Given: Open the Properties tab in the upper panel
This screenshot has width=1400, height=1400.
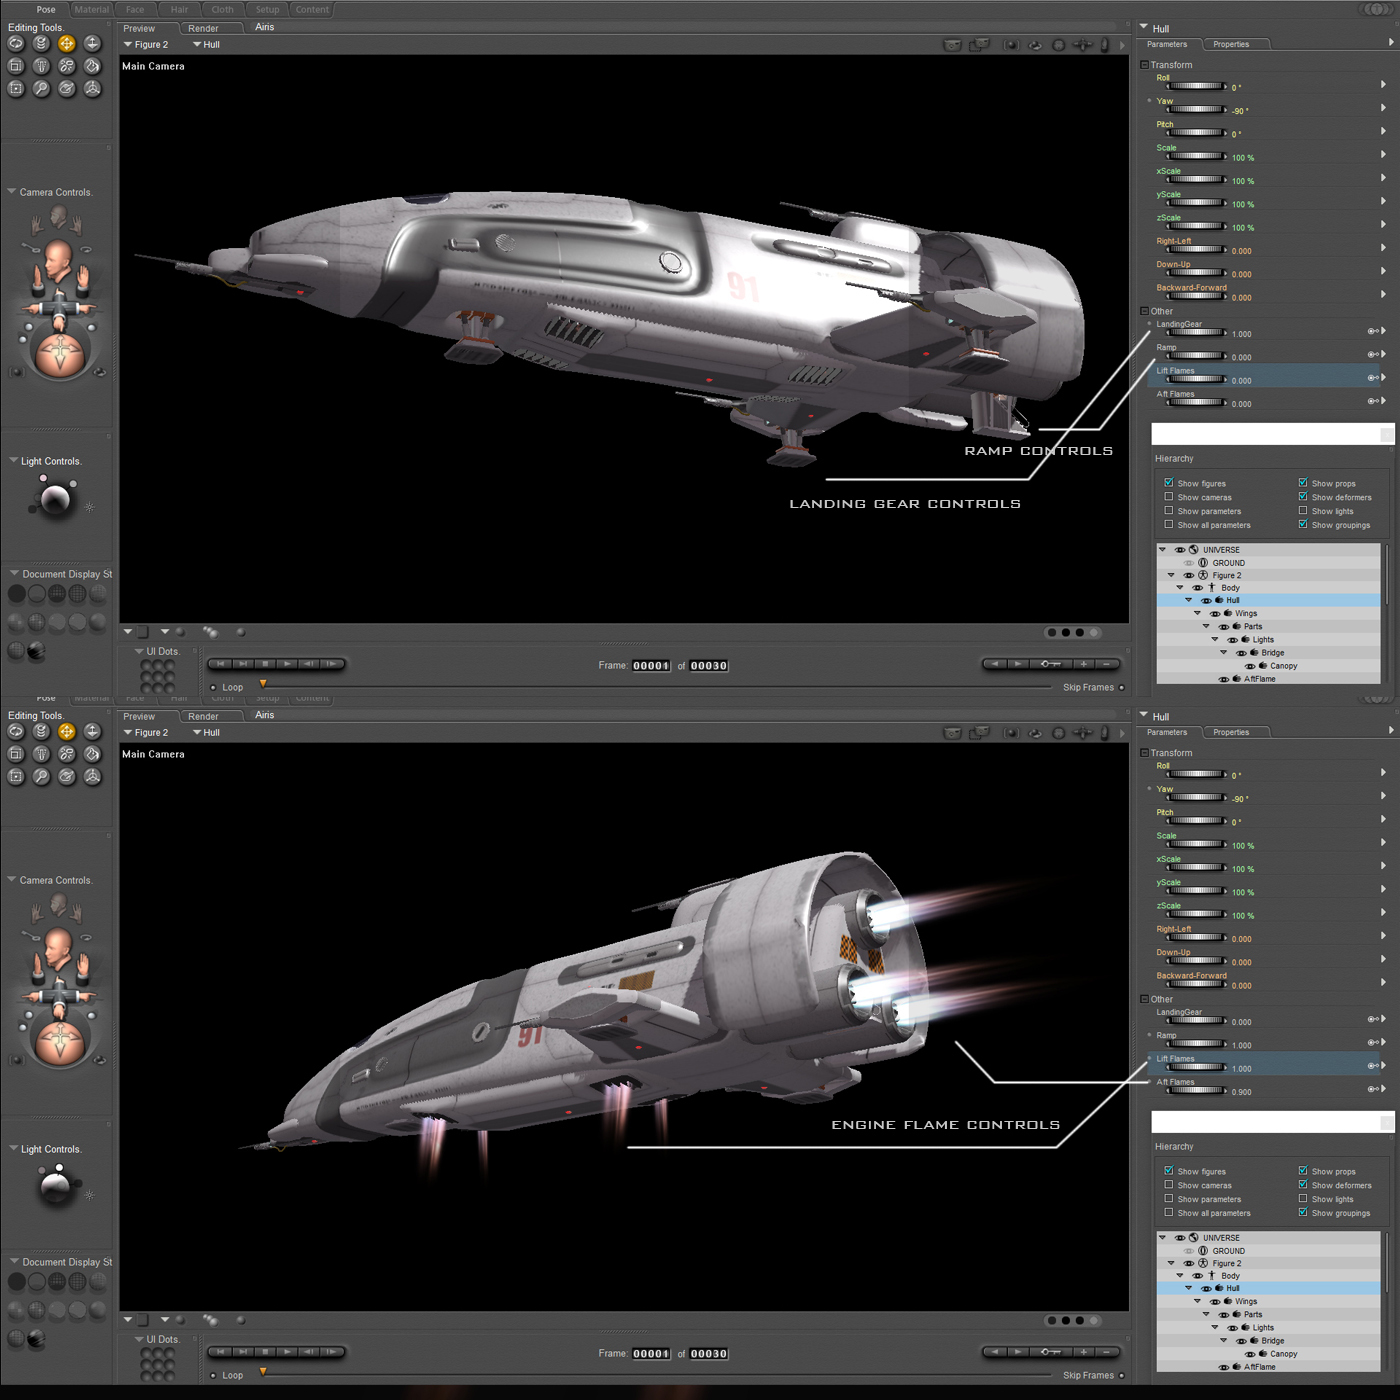Looking at the screenshot, I should [x=1231, y=44].
